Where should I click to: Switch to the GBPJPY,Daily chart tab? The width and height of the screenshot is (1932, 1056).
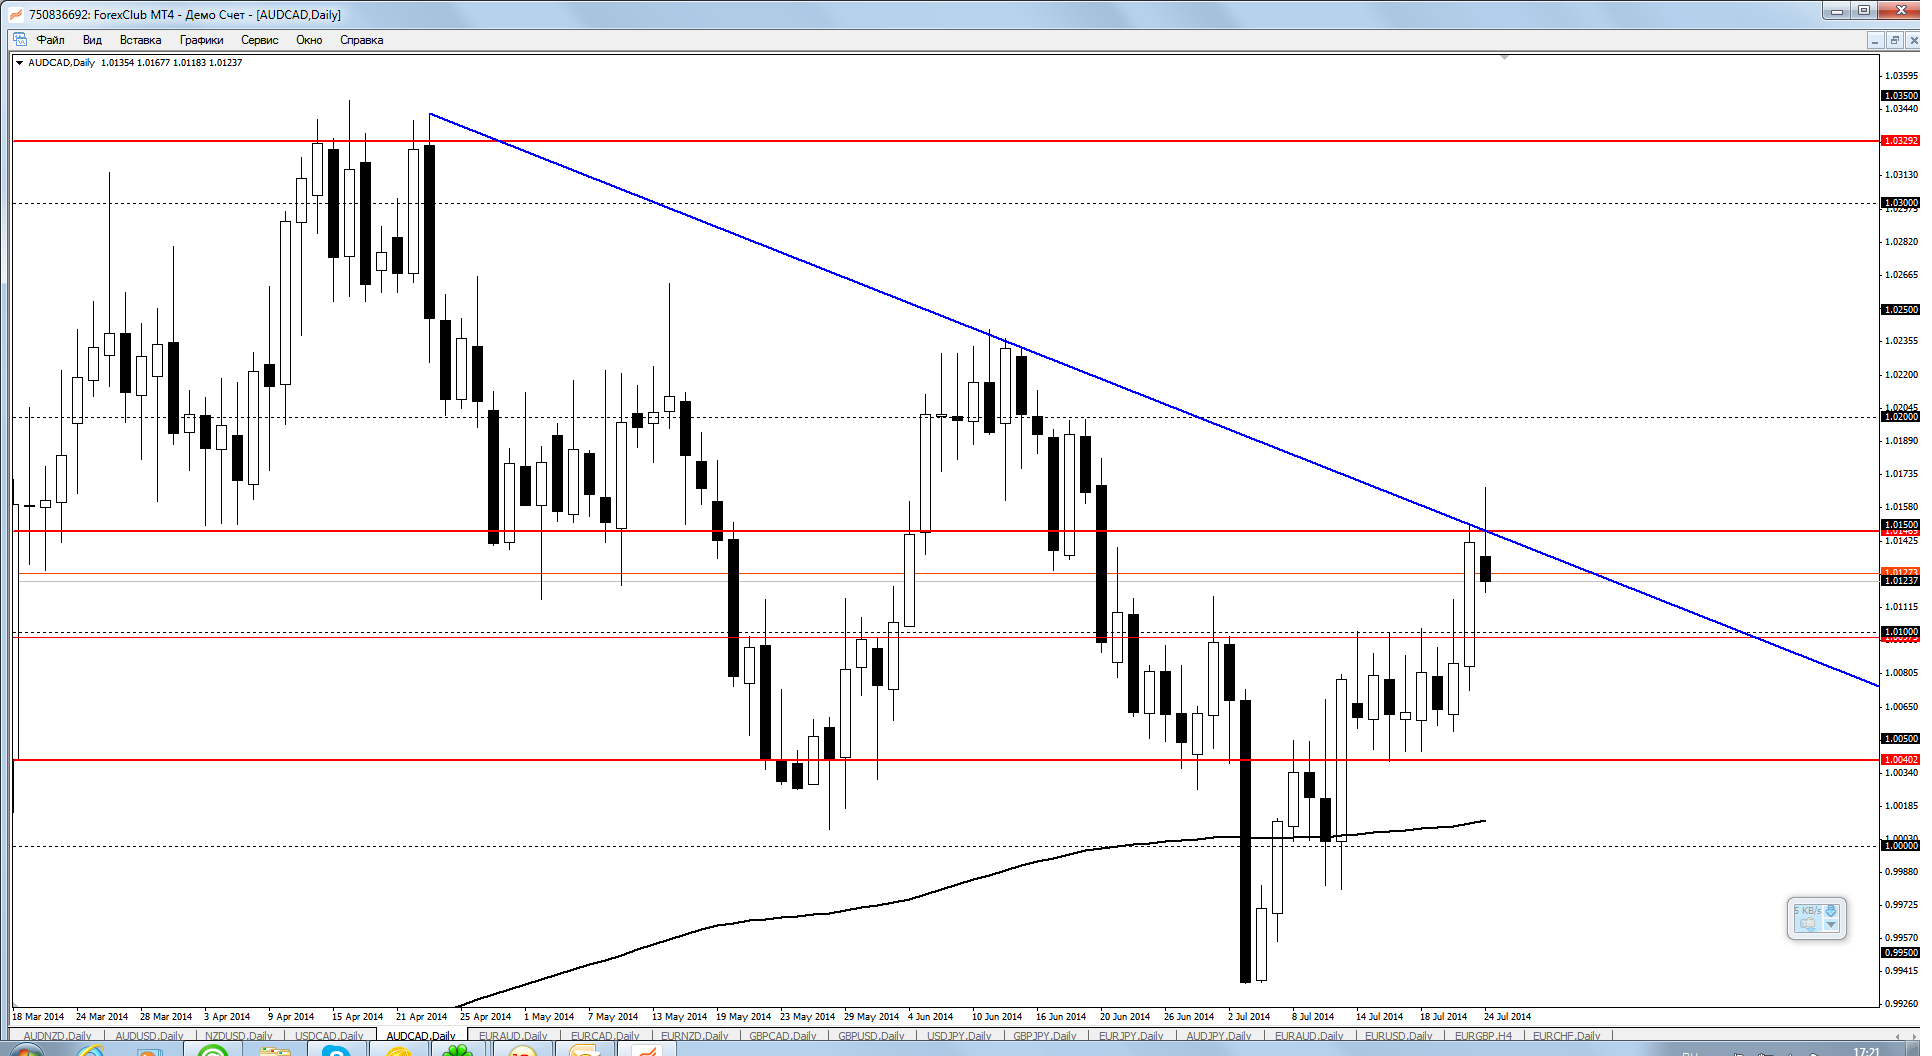[1045, 1036]
